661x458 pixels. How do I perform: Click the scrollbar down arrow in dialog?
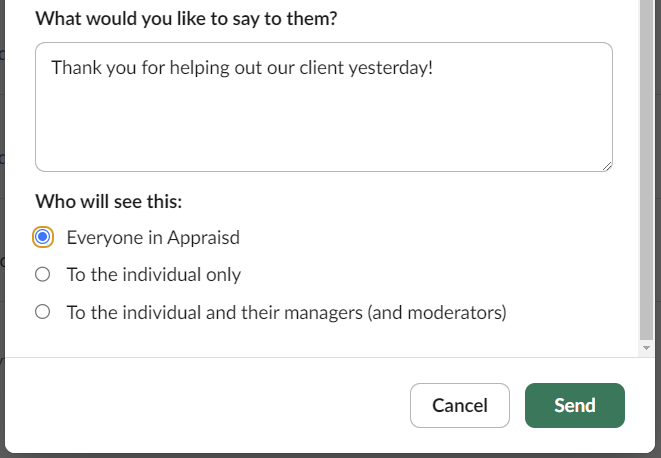click(646, 348)
